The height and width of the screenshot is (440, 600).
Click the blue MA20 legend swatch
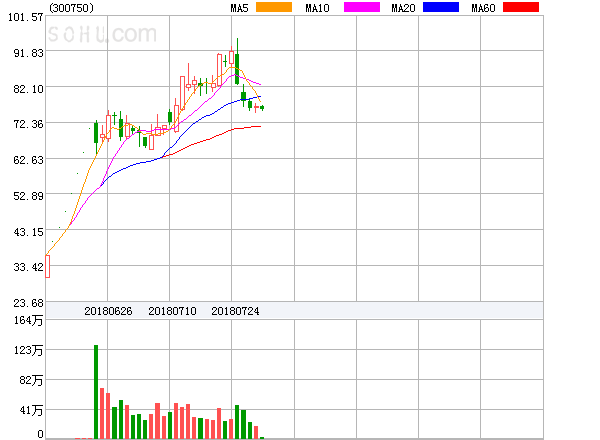(441, 7)
